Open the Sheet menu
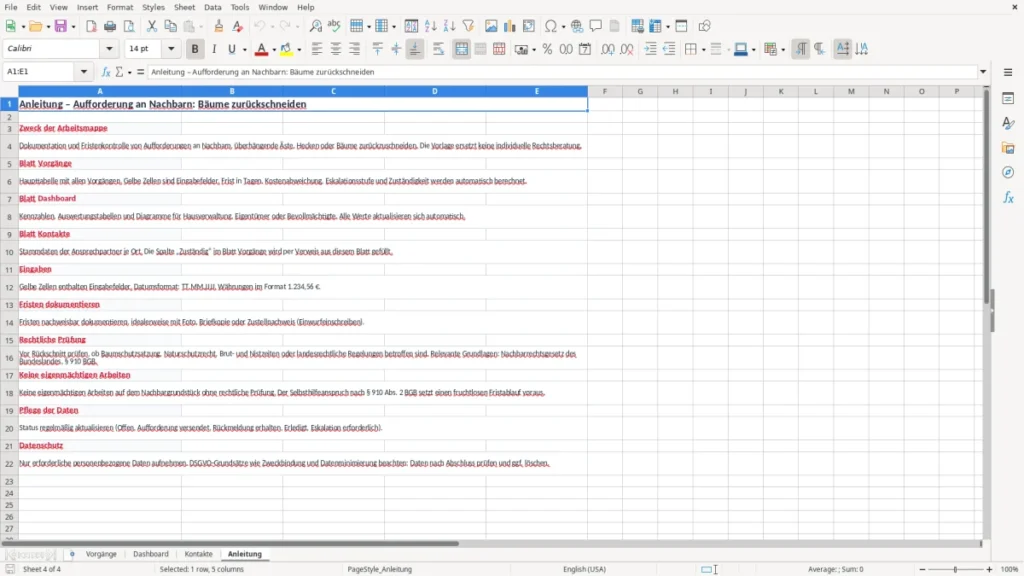1024x576 pixels. [x=184, y=7]
